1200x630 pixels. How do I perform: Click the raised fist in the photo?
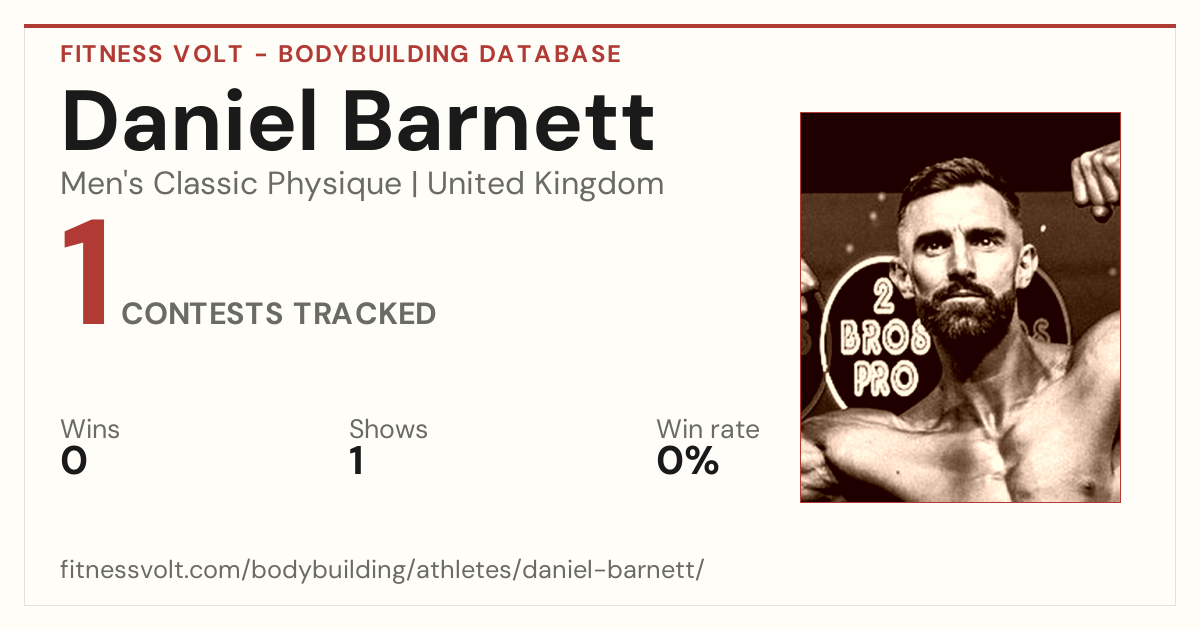[1096, 180]
